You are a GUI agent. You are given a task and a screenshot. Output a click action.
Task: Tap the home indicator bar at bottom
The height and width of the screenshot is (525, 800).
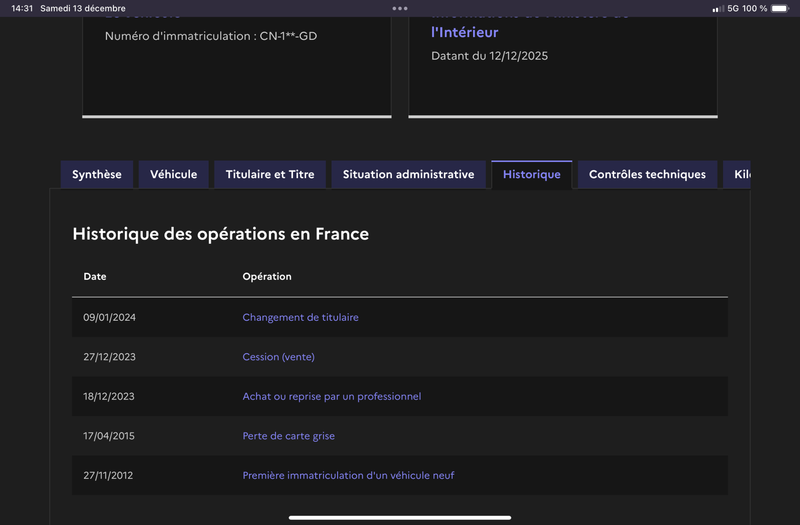click(400, 517)
